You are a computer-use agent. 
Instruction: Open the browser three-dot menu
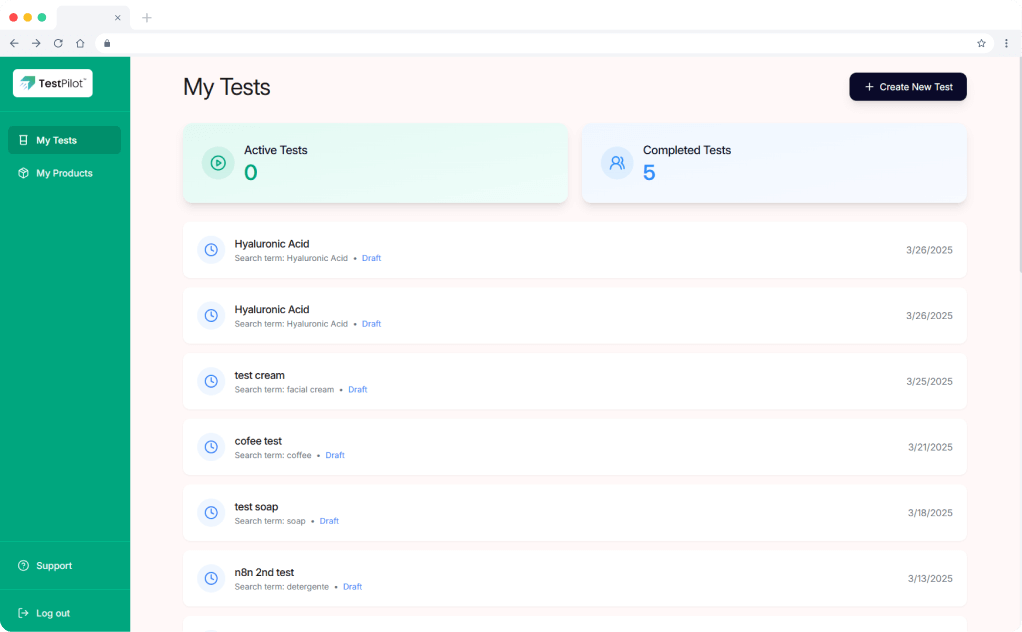pos(1006,43)
